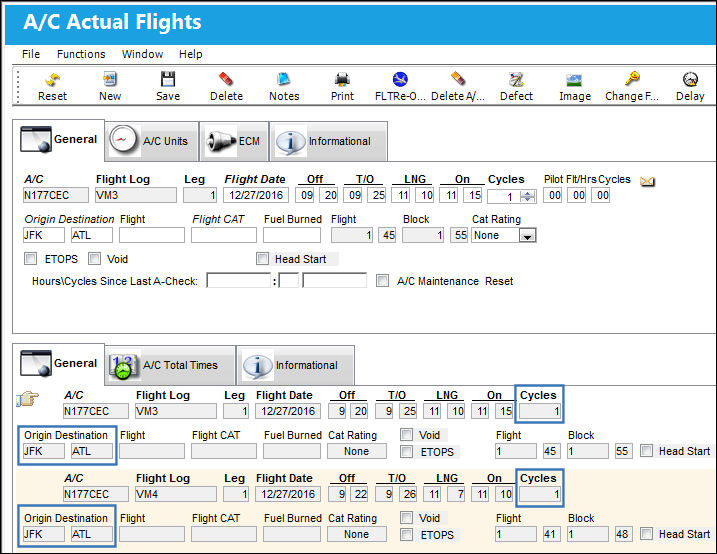
Task: Open lower Informational tab
Action: coord(295,365)
